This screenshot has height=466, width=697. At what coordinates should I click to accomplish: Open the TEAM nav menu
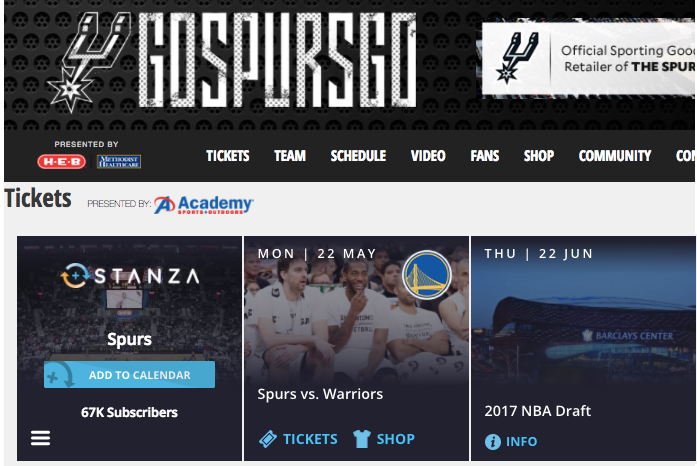pyautogui.click(x=290, y=156)
